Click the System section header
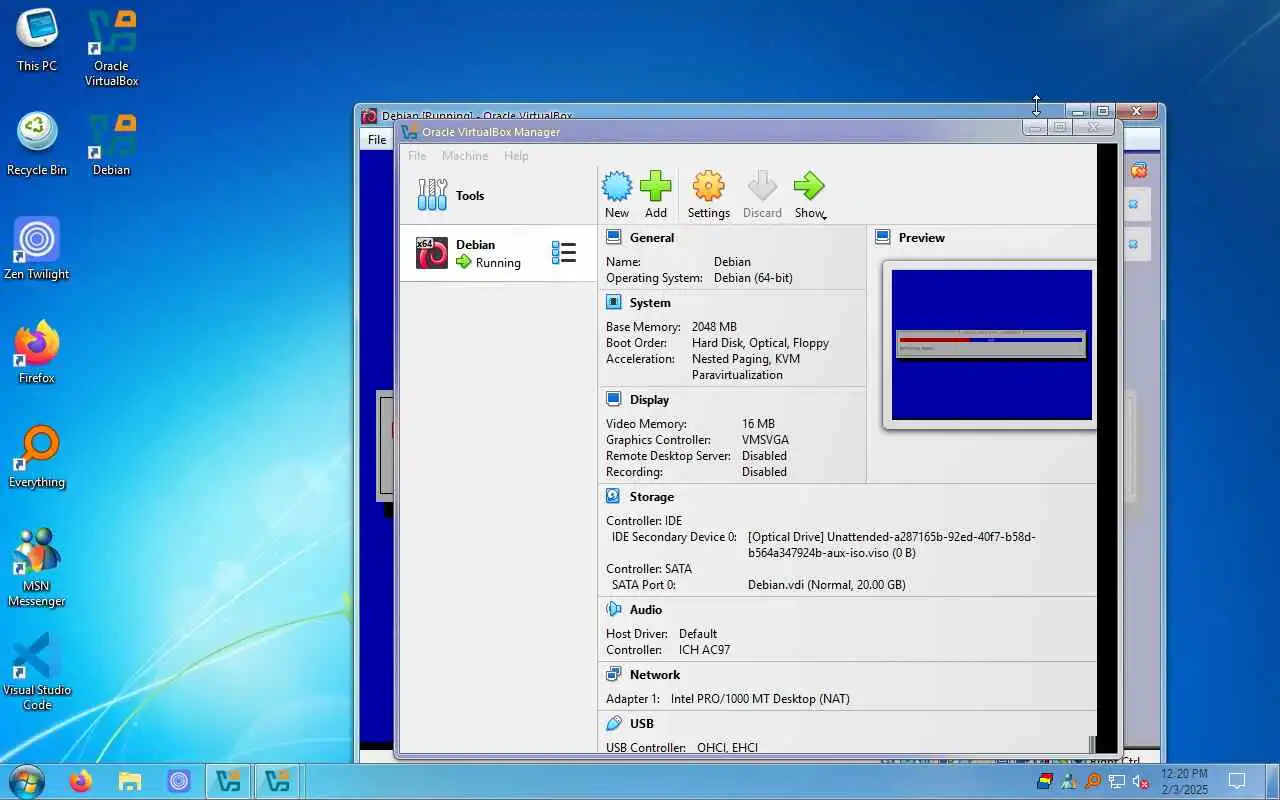Image resolution: width=1280 pixels, height=800 pixels. click(650, 303)
